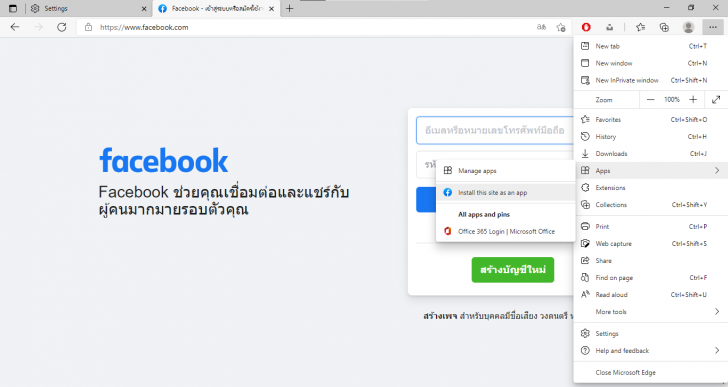Click the facebook logo
This screenshot has height=387, width=728.
click(163, 161)
